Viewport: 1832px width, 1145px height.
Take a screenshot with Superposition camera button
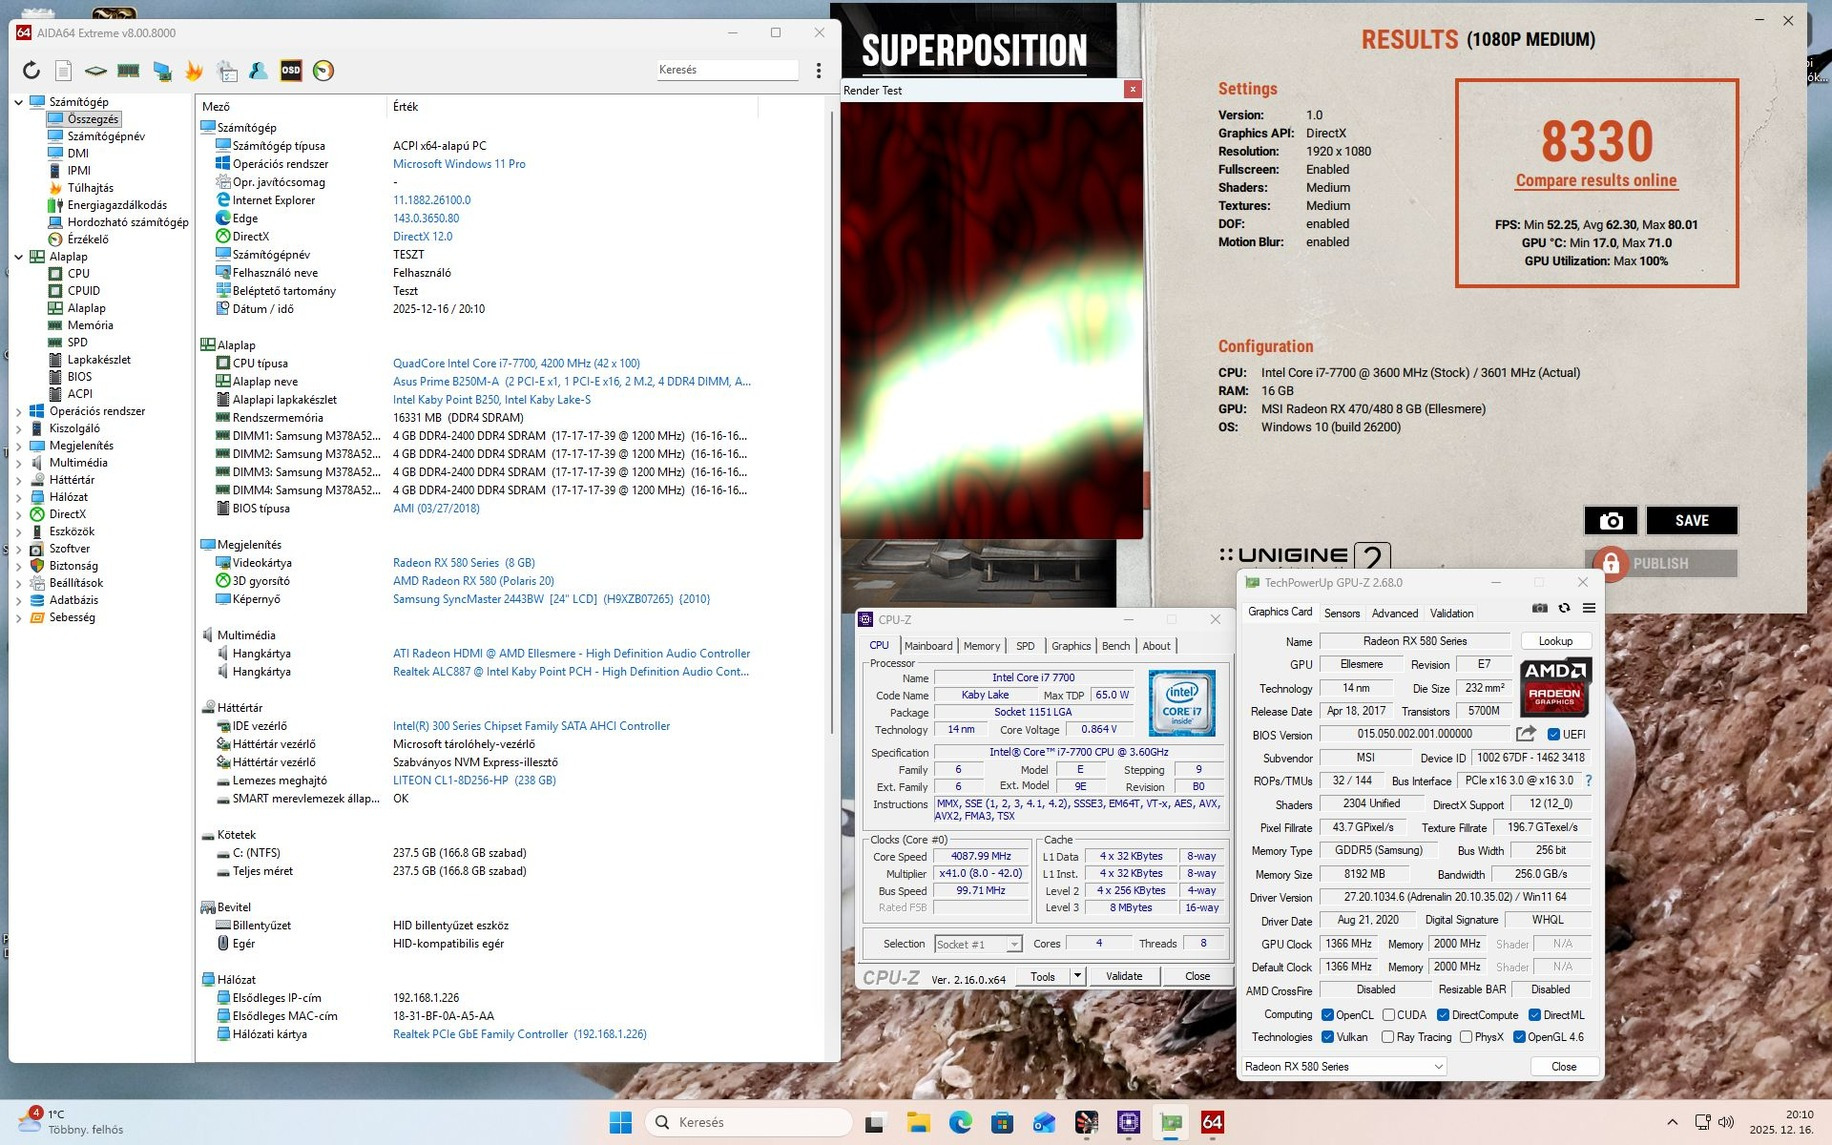(1610, 521)
